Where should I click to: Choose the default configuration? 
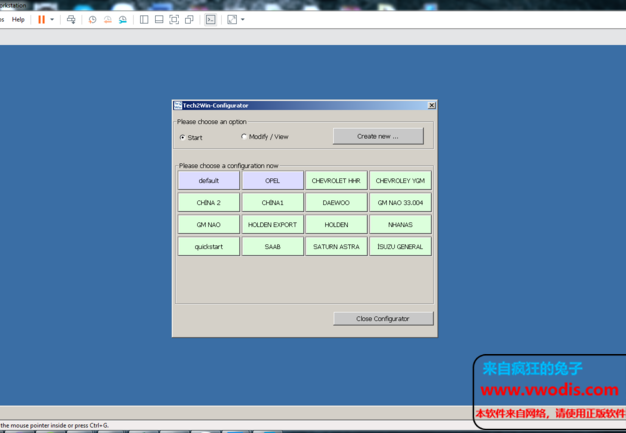click(x=208, y=180)
